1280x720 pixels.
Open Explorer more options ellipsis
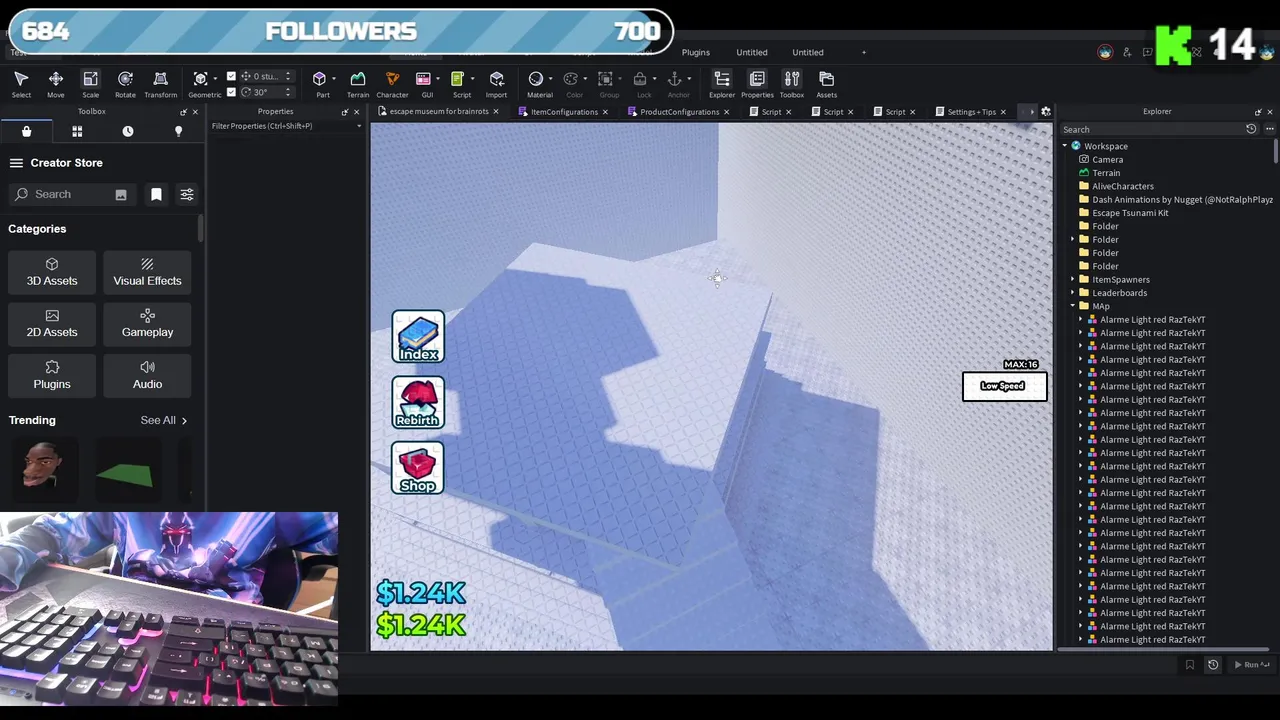[1270, 129]
